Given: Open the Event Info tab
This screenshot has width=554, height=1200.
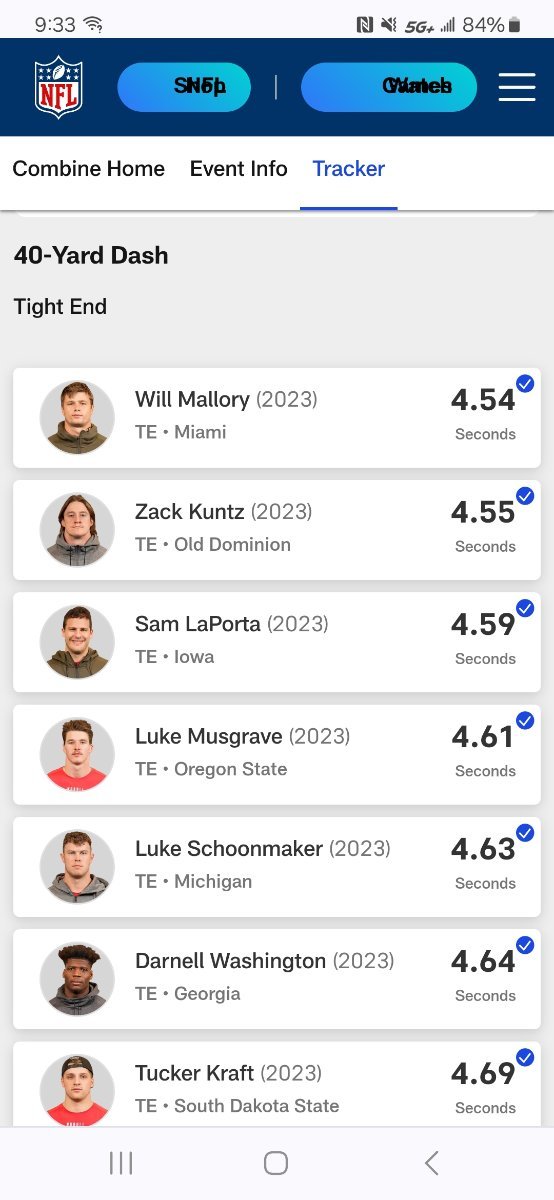Looking at the screenshot, I should click(x=239, y=169).
